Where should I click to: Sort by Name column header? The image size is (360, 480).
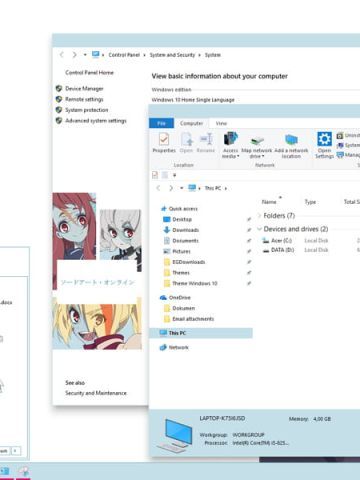pos(269,202)
